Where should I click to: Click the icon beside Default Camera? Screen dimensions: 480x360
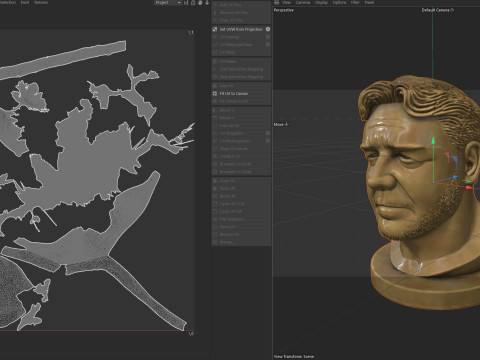tap(452, 10)
